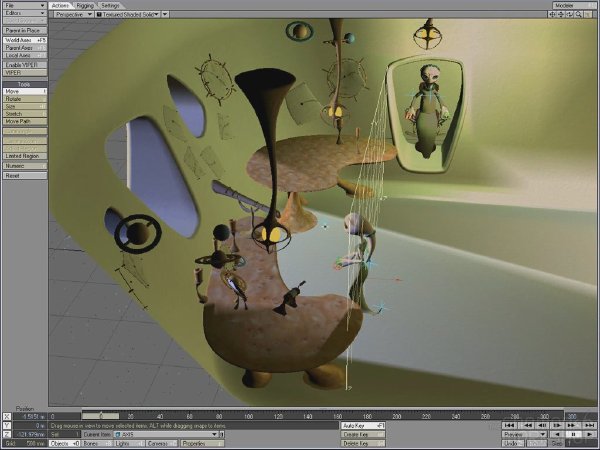The height and width of the screenshot is (450, 600).
Task: Switch to Local Axes coordinate mode
Action: [25, 55]
